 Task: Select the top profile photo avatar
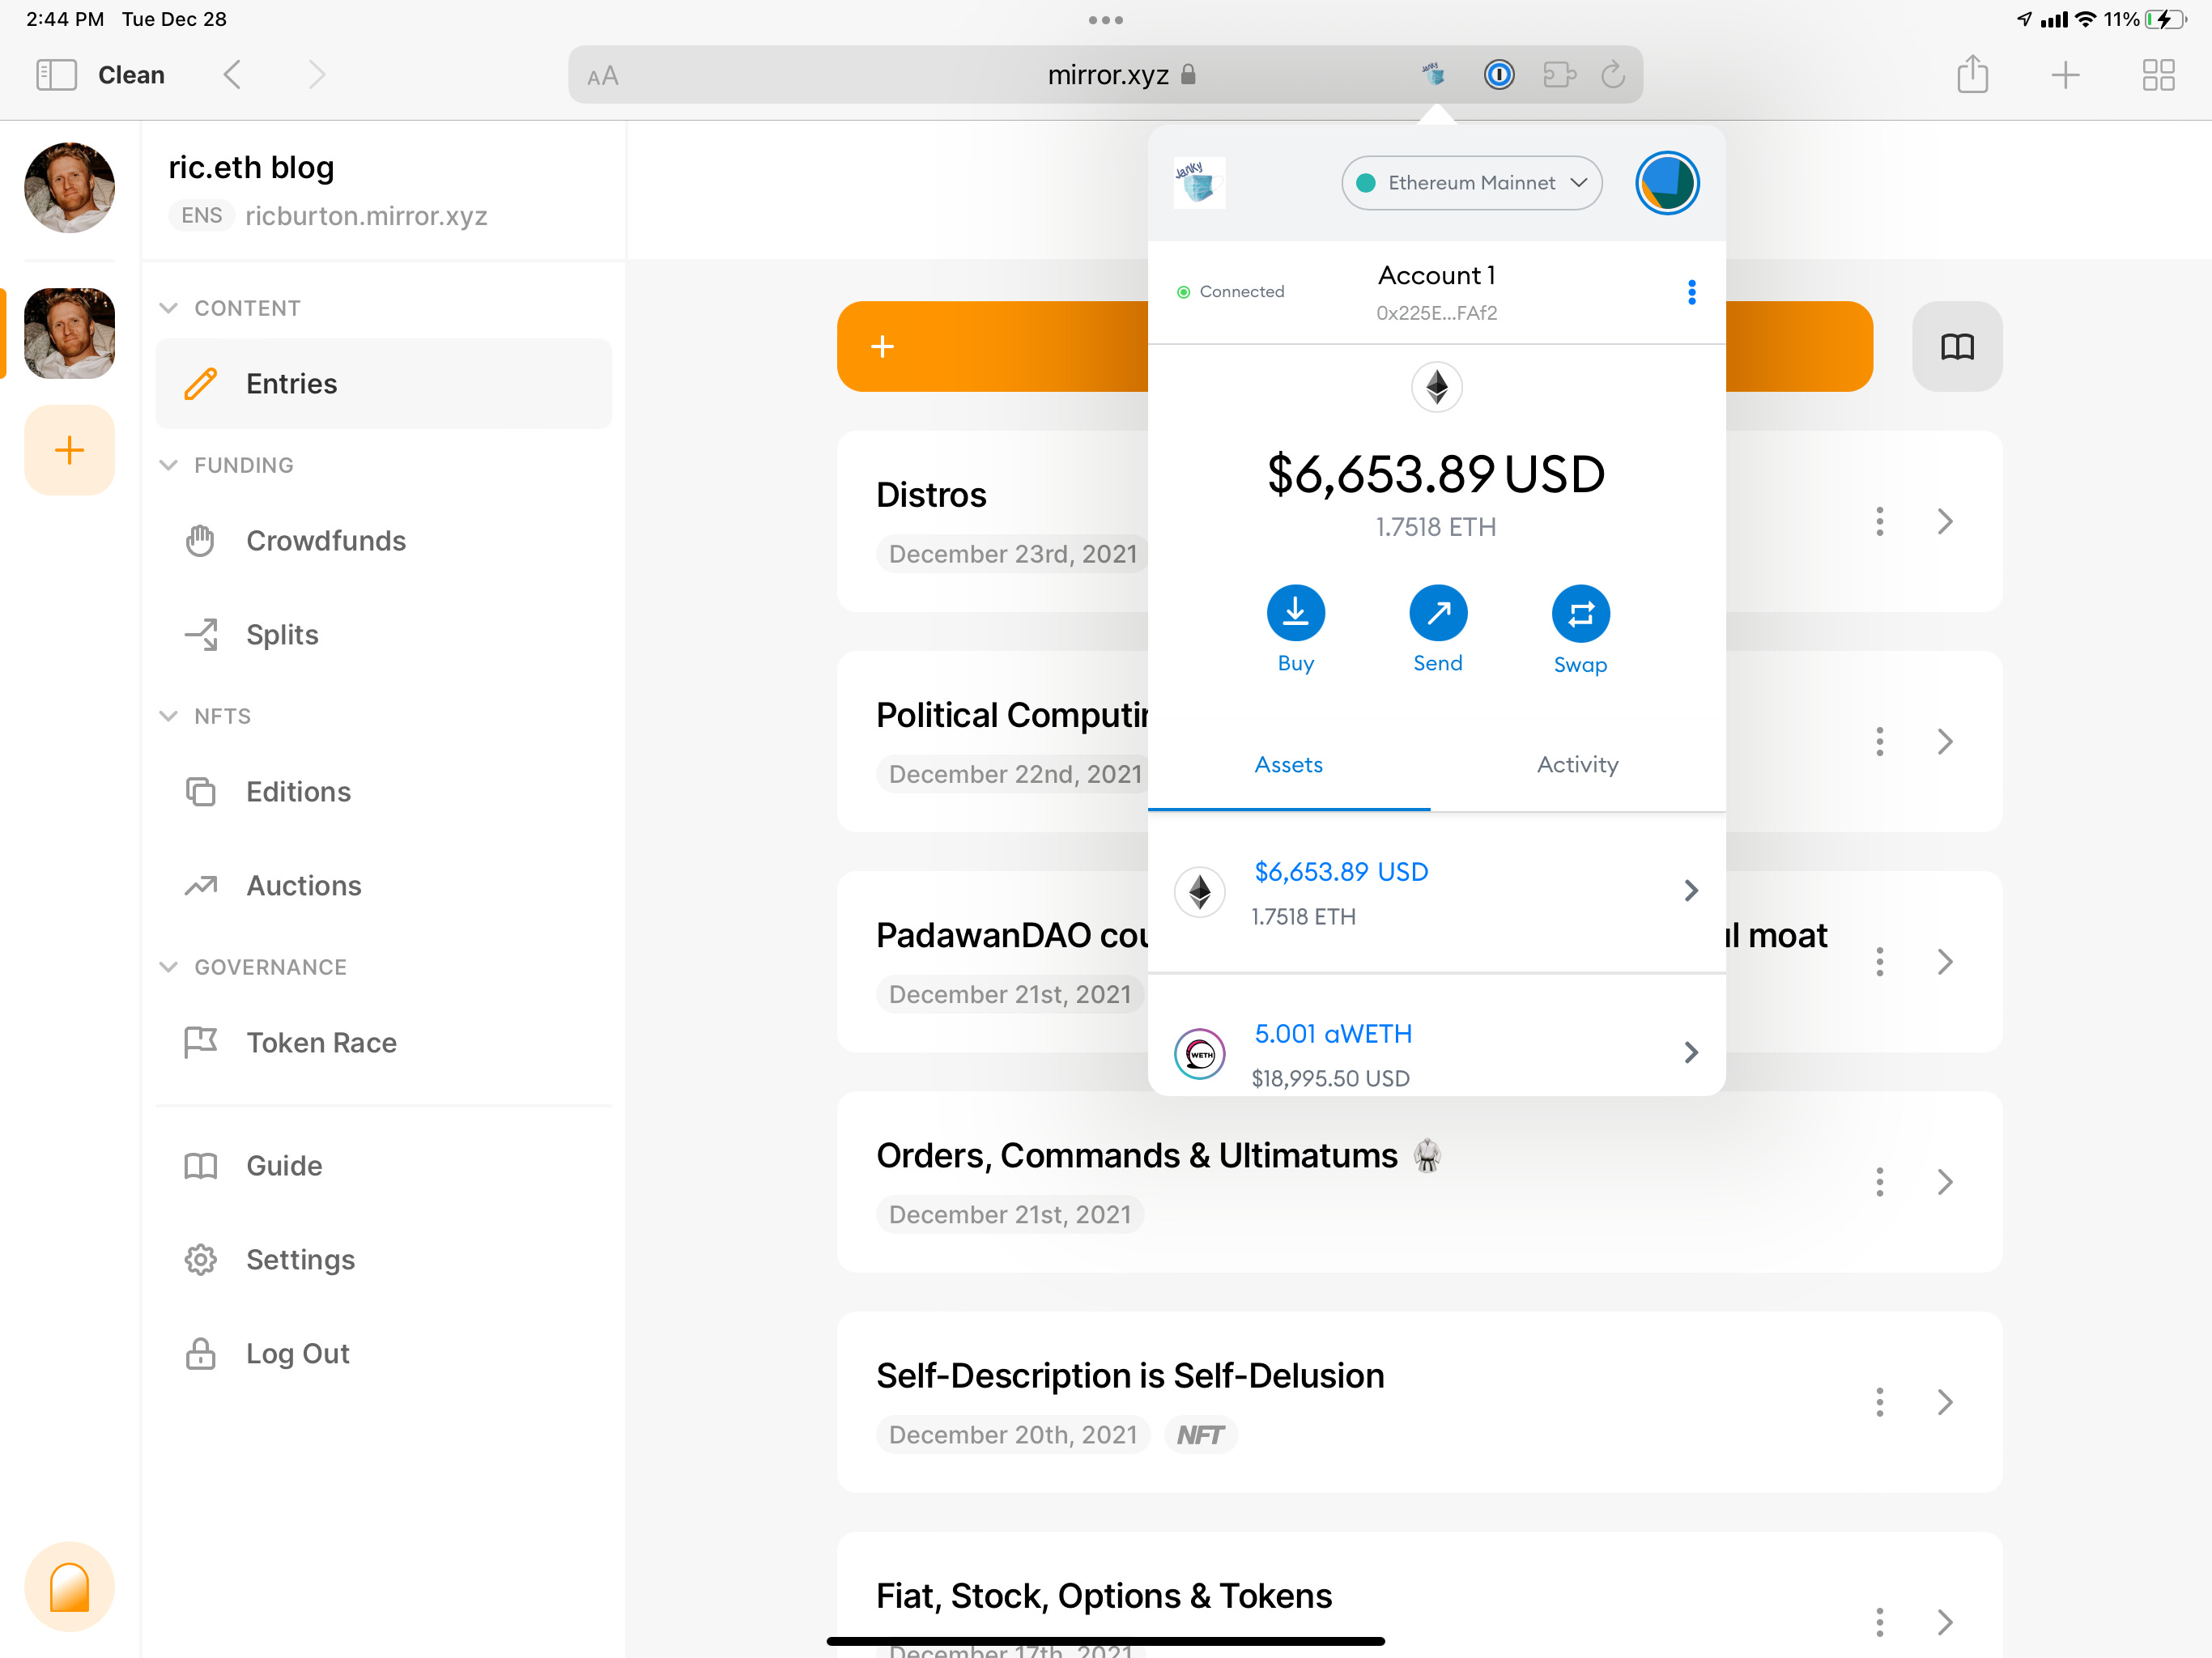[69, 187]
